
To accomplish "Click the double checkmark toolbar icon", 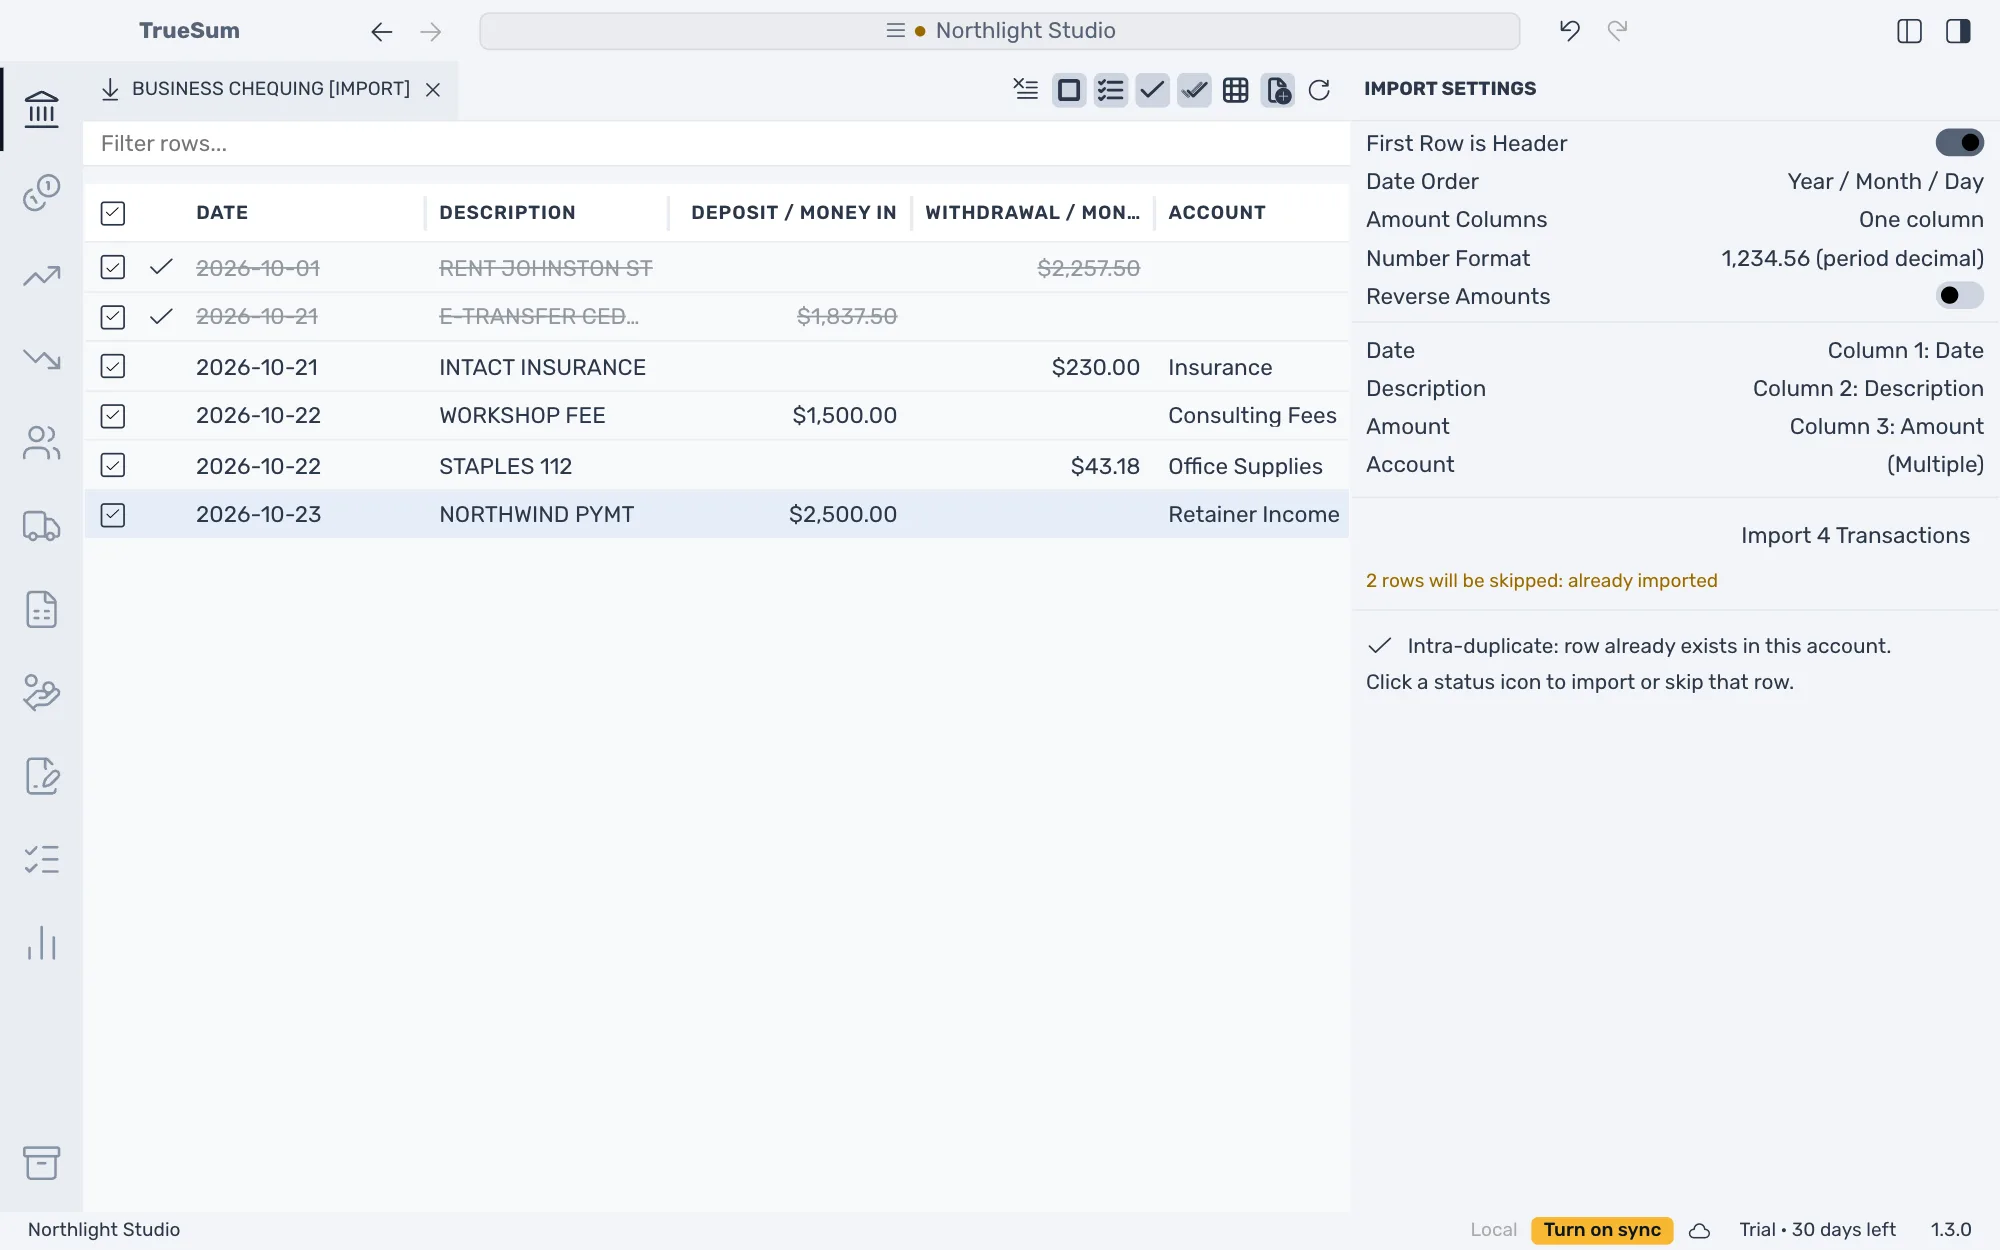I will 1194,90.
